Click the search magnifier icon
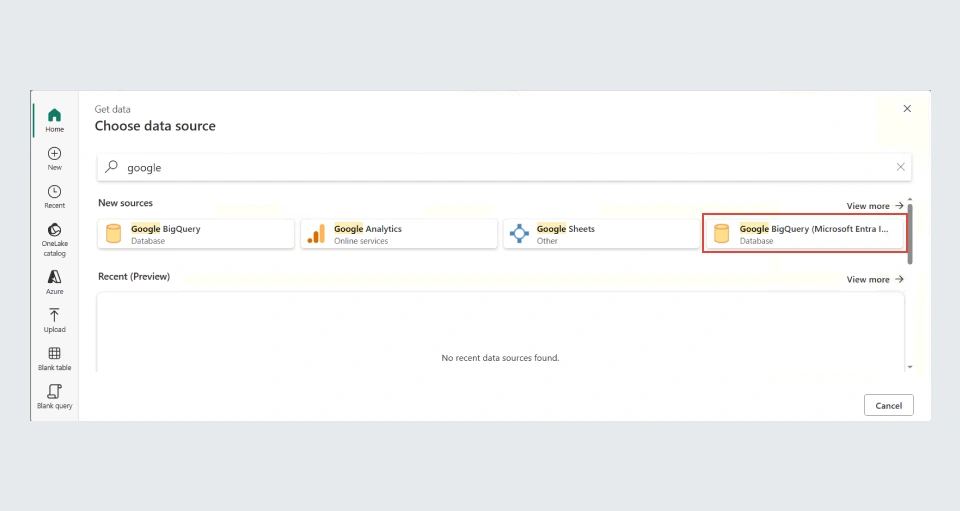The height and width of the screenshot is (511, 960). (111, 166)
